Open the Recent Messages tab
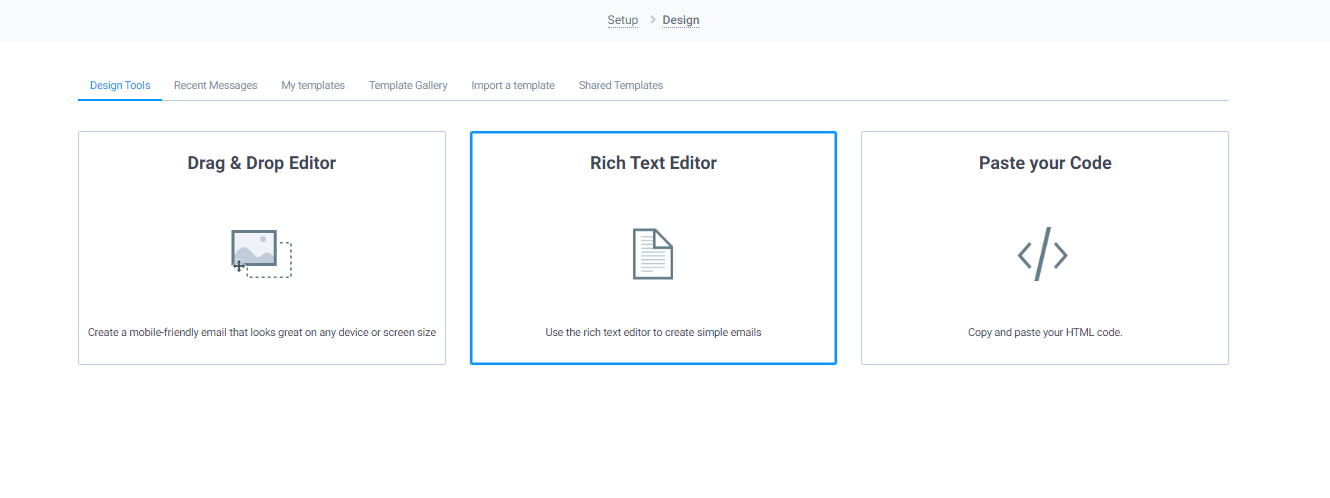The image size is (1330, 498). 215,86
